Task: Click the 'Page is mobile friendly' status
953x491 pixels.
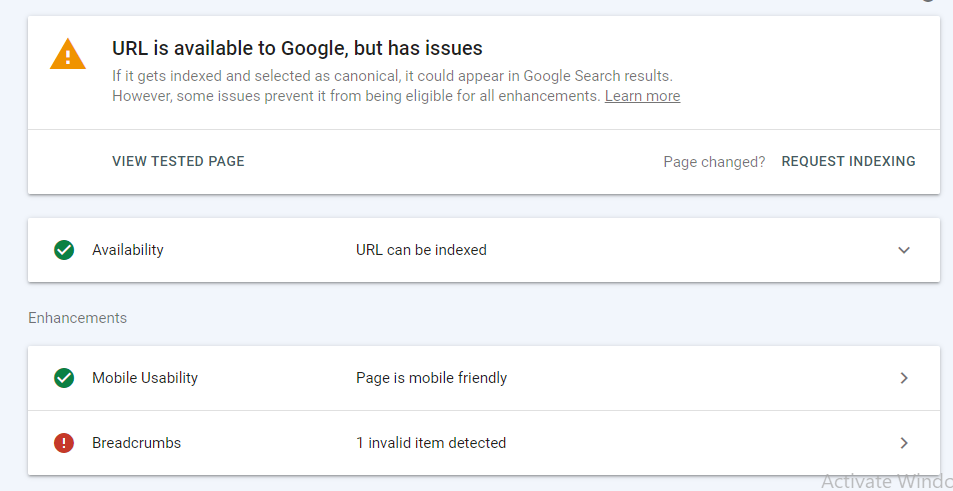Action: pos(431,378)
